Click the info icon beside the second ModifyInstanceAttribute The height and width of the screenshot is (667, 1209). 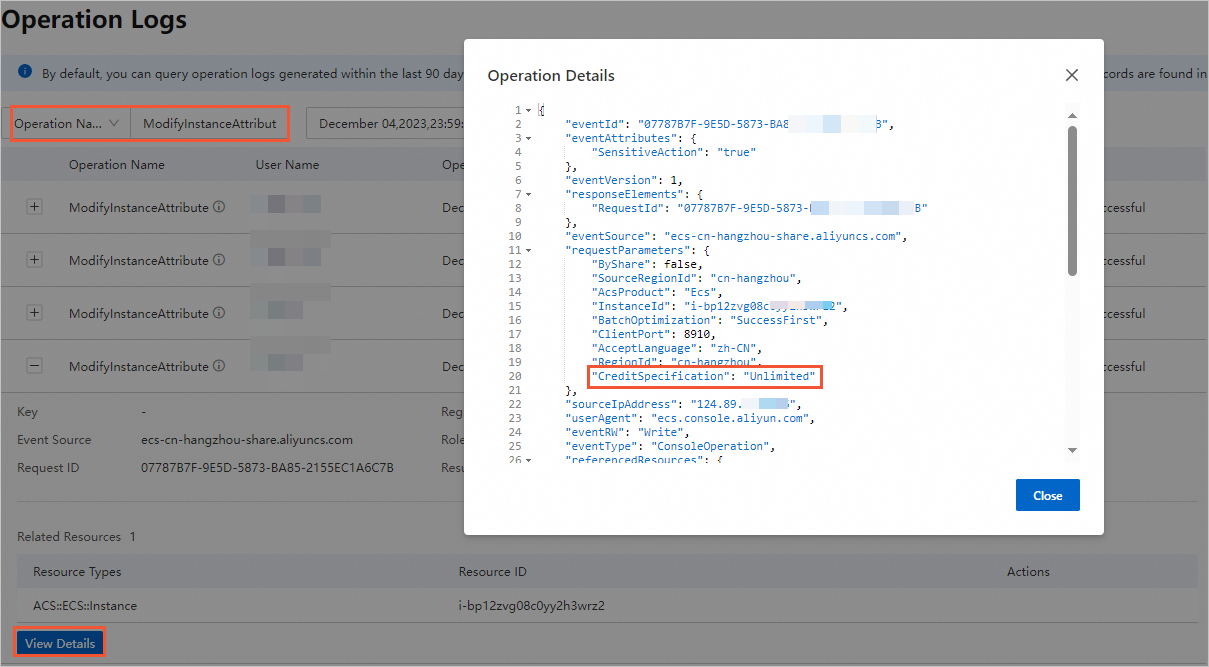click(218, 260)
